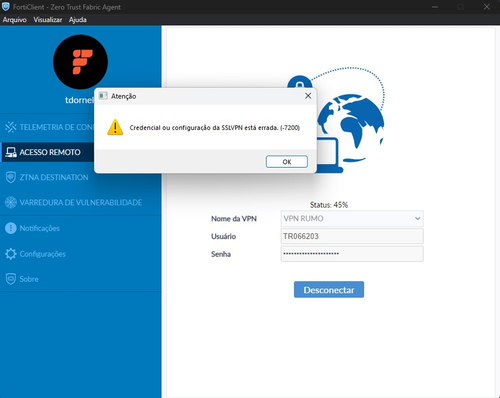500x398 pixels.
Task: Click OK in the Atenção dialog
Action: 287,162
